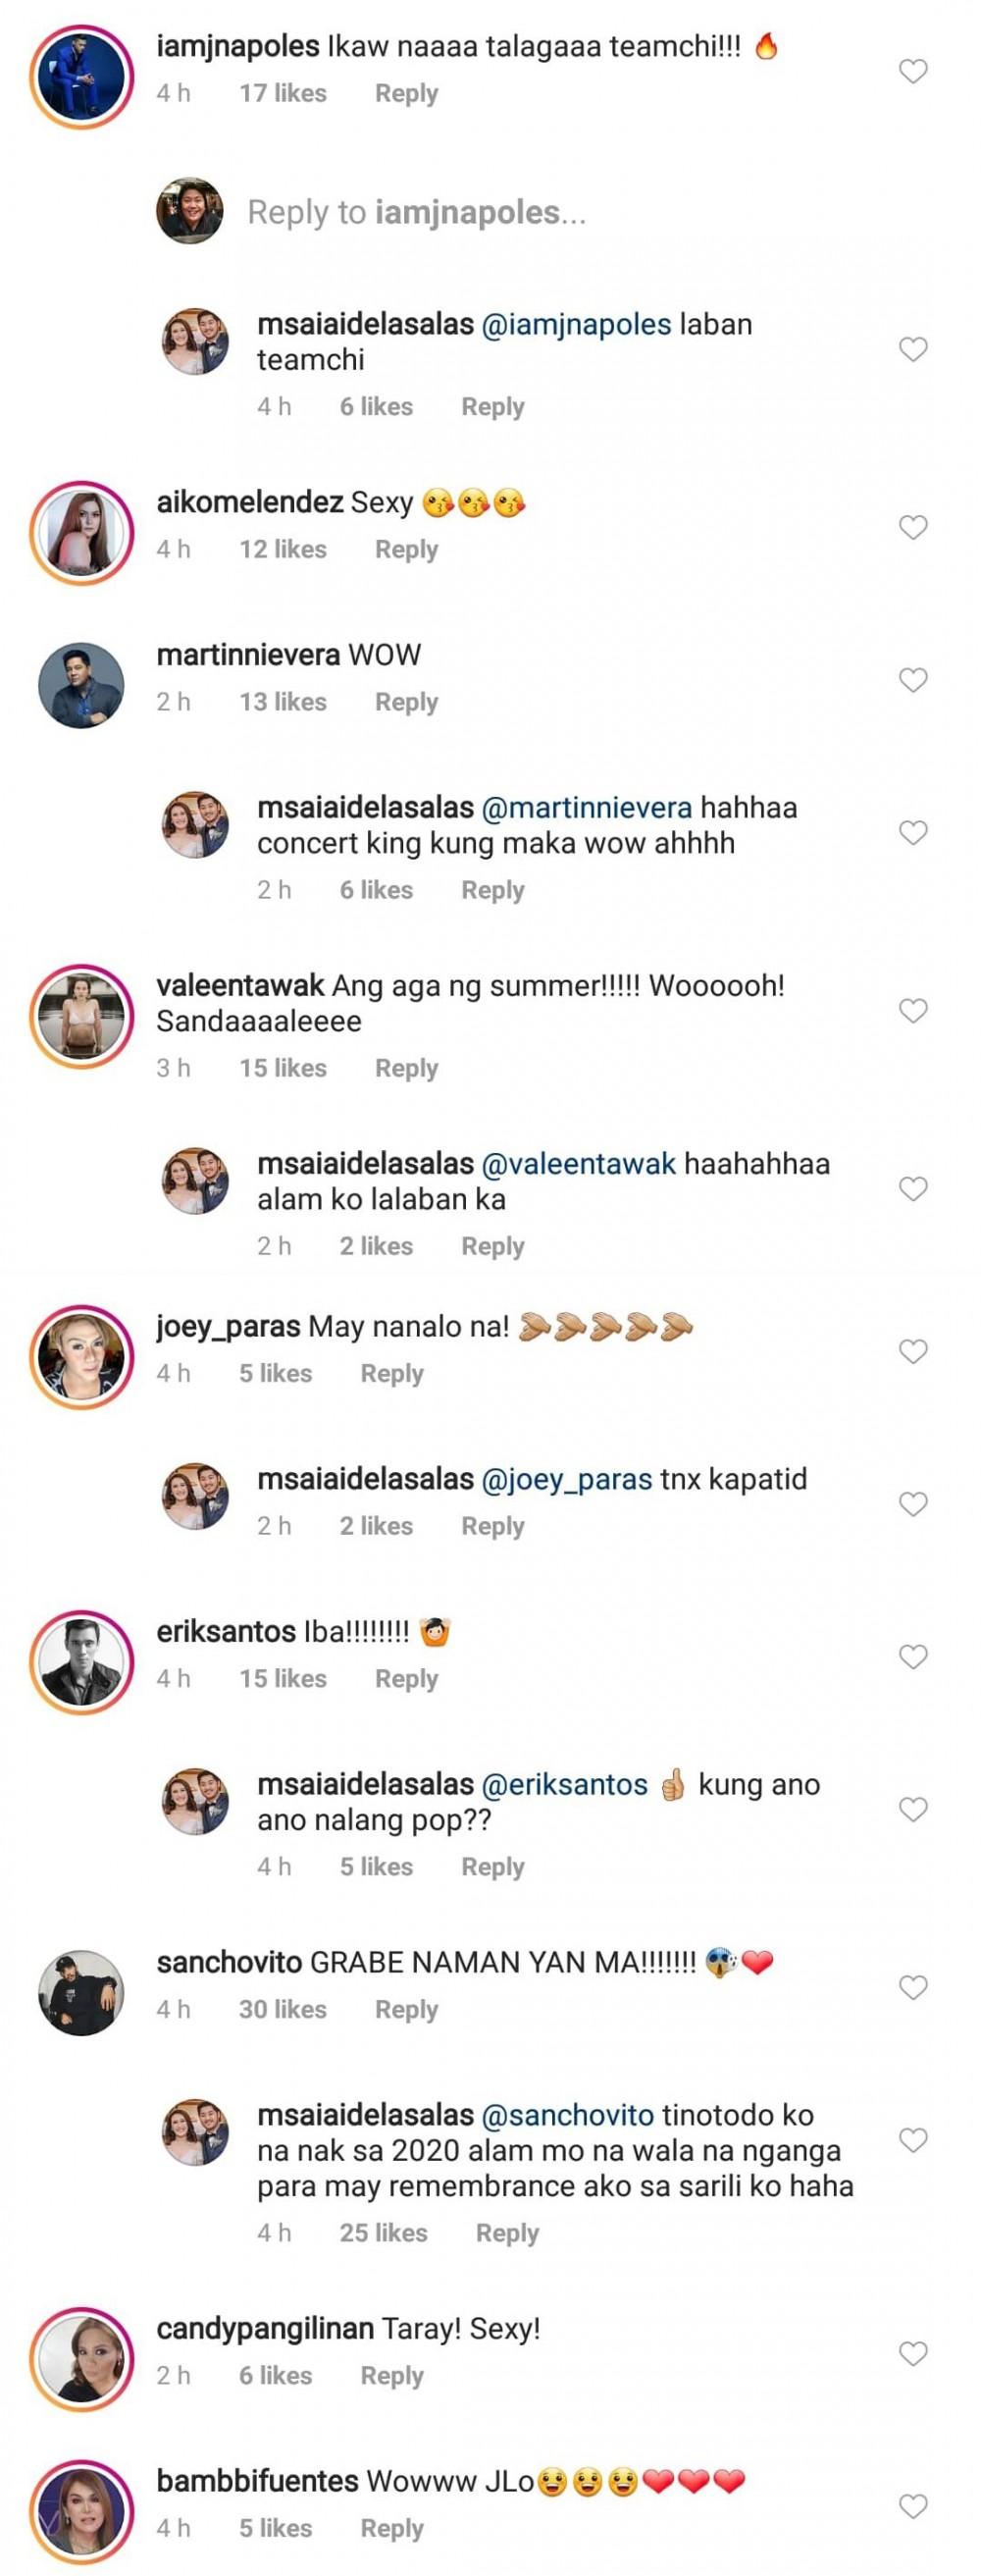Viewport: 981px width, 2576px height.
Task: Reply to aikomelendez's comment
Action: click(406, 549)
